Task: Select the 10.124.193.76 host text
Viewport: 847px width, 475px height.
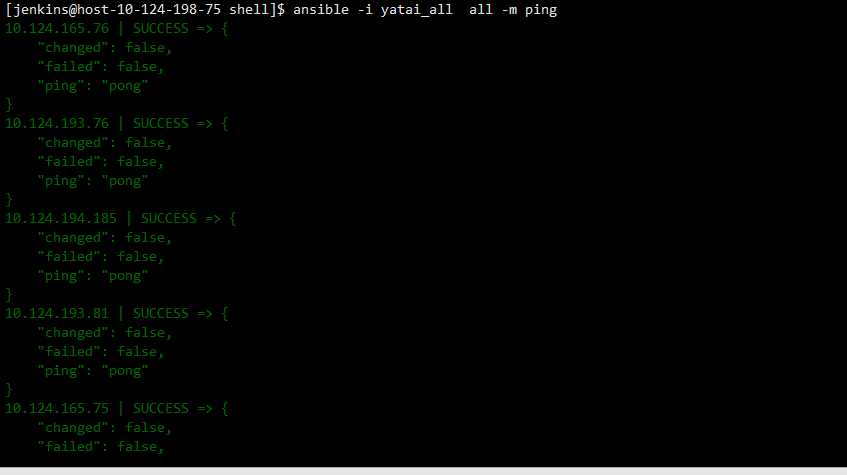Action: tap(57, 124)
